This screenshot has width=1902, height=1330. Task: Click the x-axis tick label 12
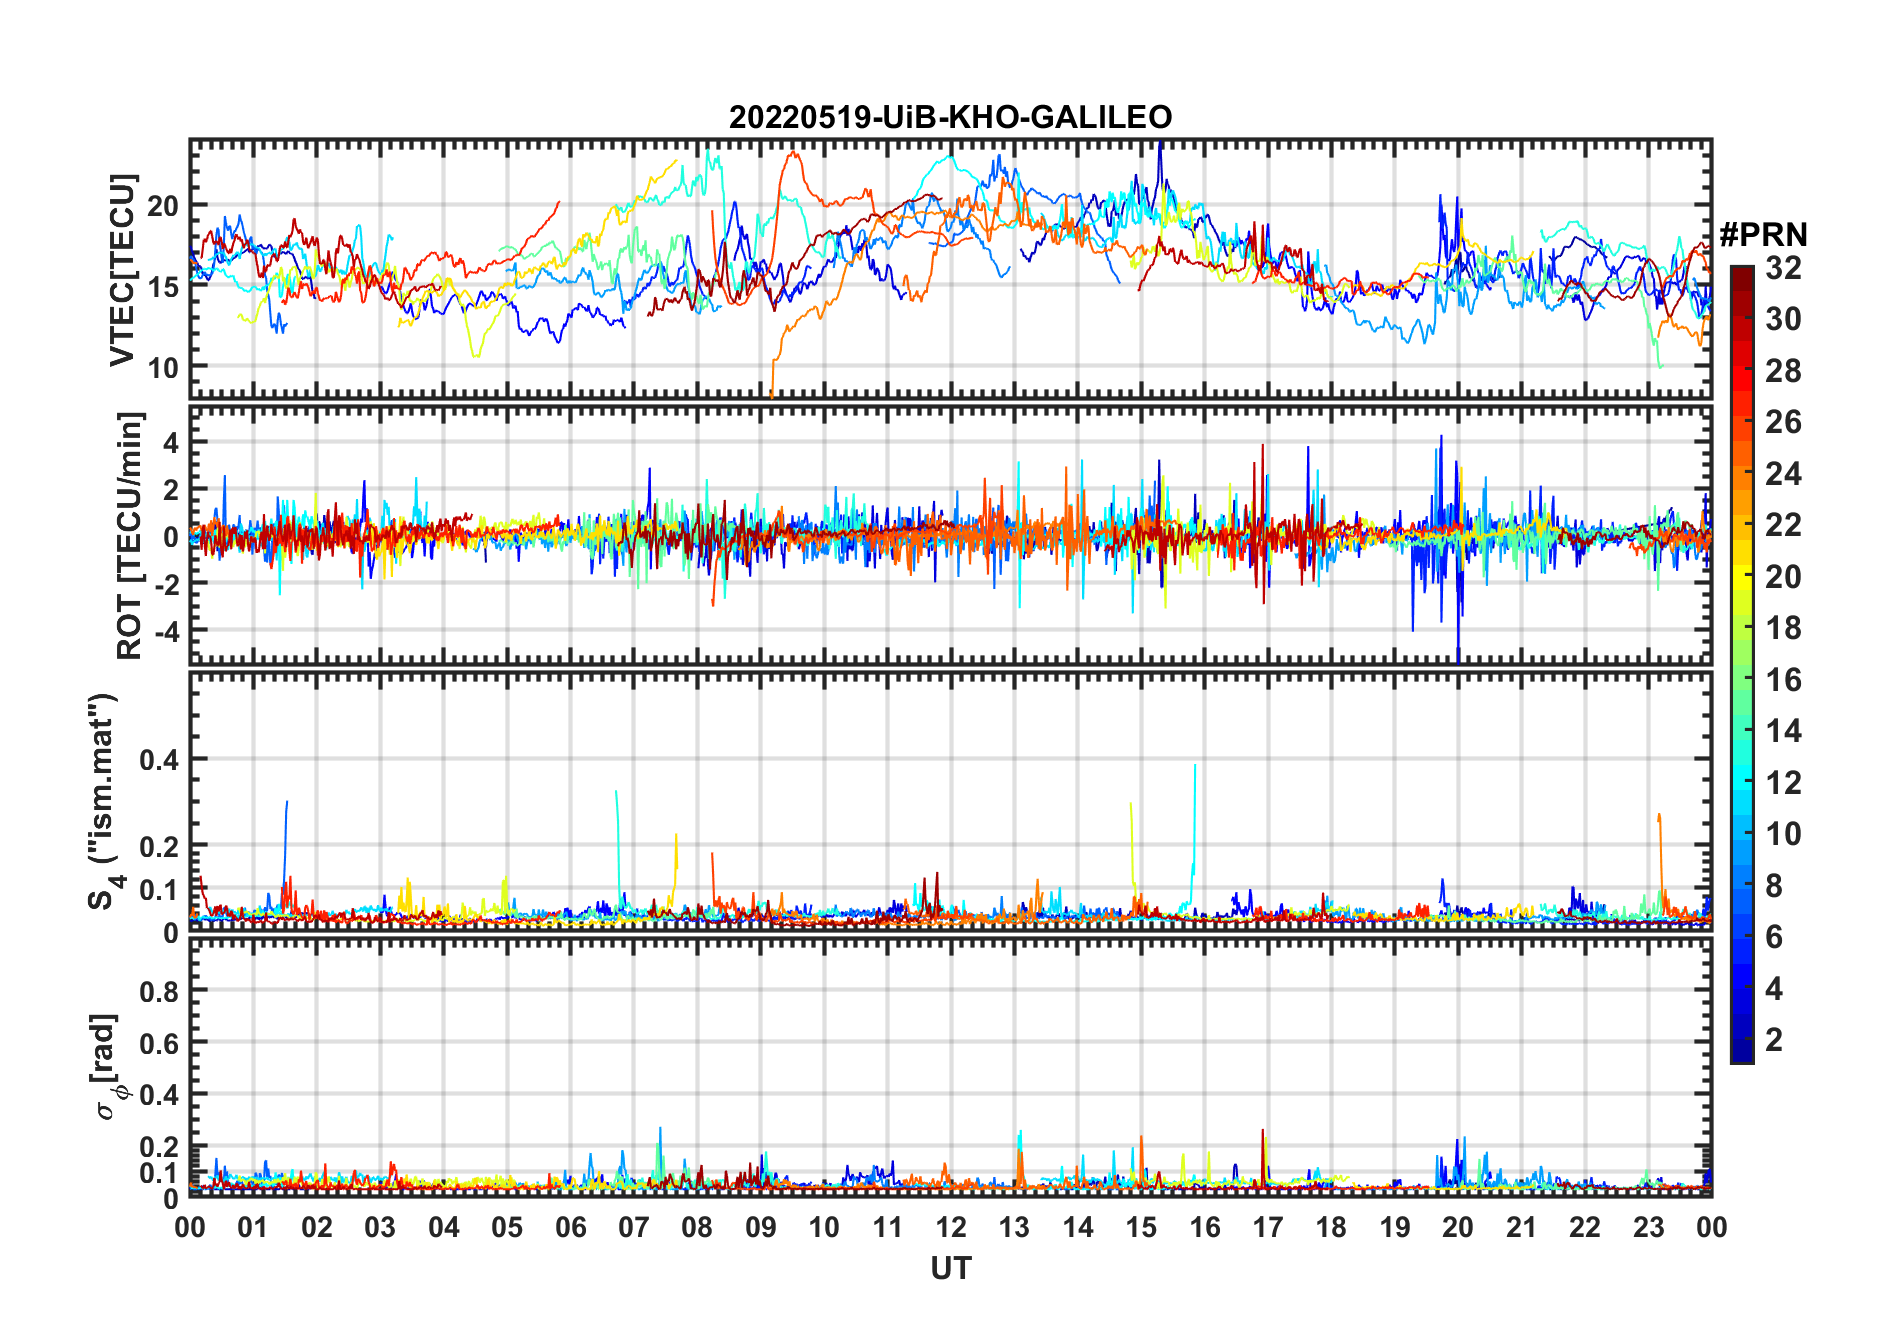point(951,1227)
